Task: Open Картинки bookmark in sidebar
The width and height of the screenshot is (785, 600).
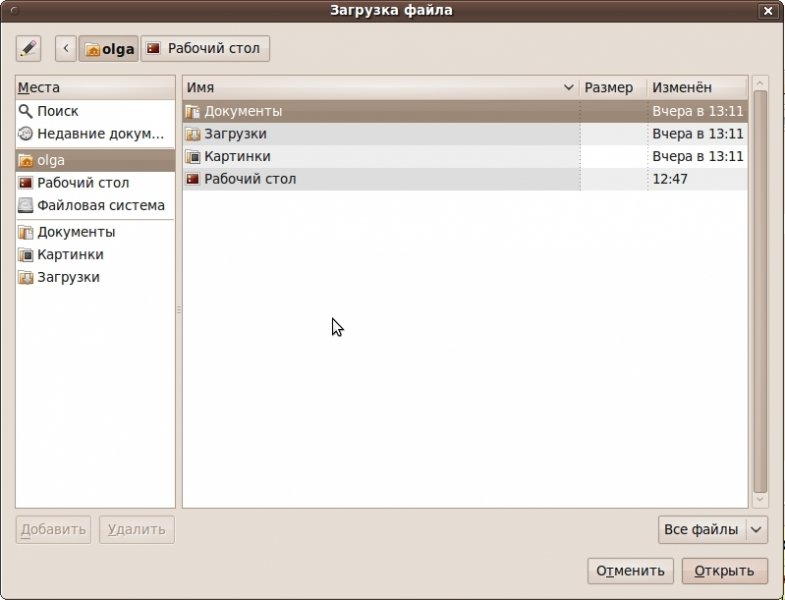Action: 95,254
